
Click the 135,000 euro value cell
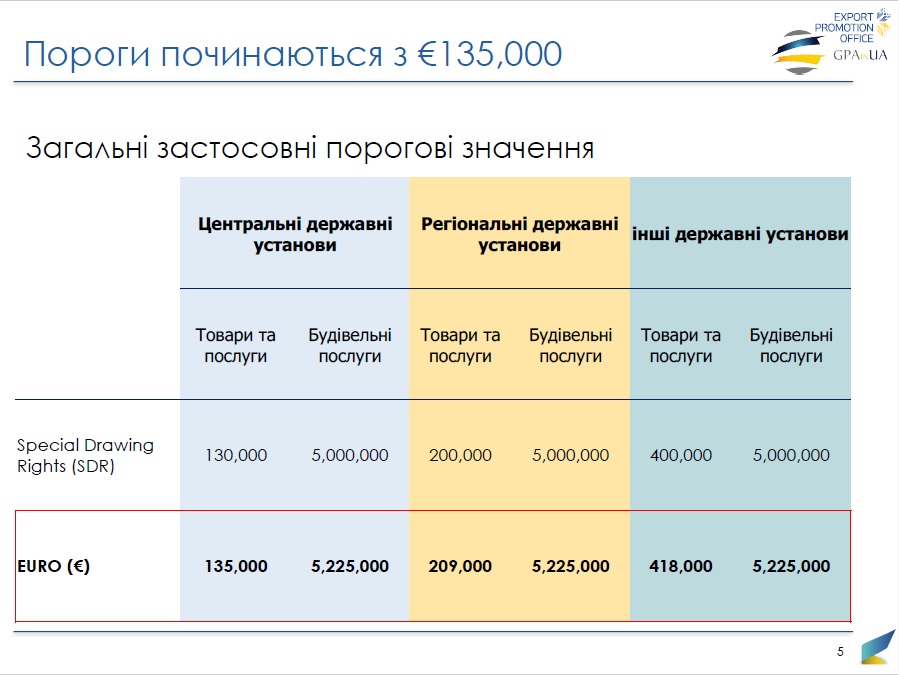[x=236, y=566]
